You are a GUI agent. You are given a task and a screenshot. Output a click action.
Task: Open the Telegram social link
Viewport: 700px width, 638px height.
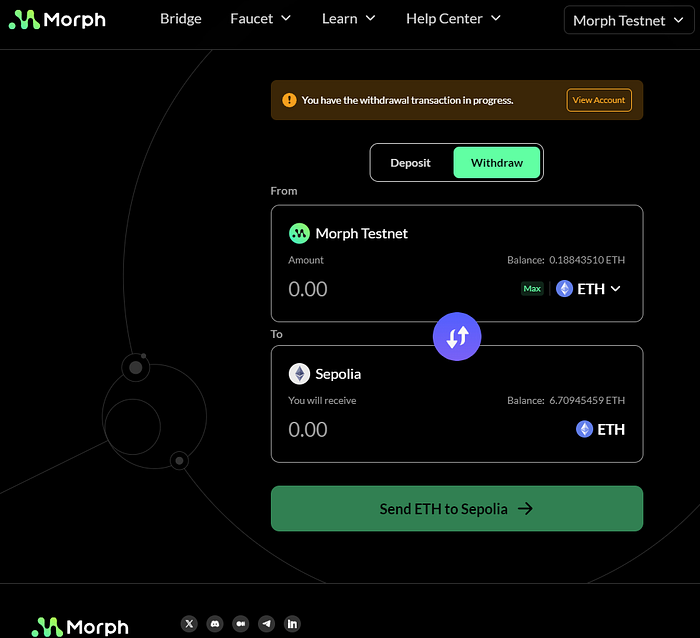tap(267, 624)
